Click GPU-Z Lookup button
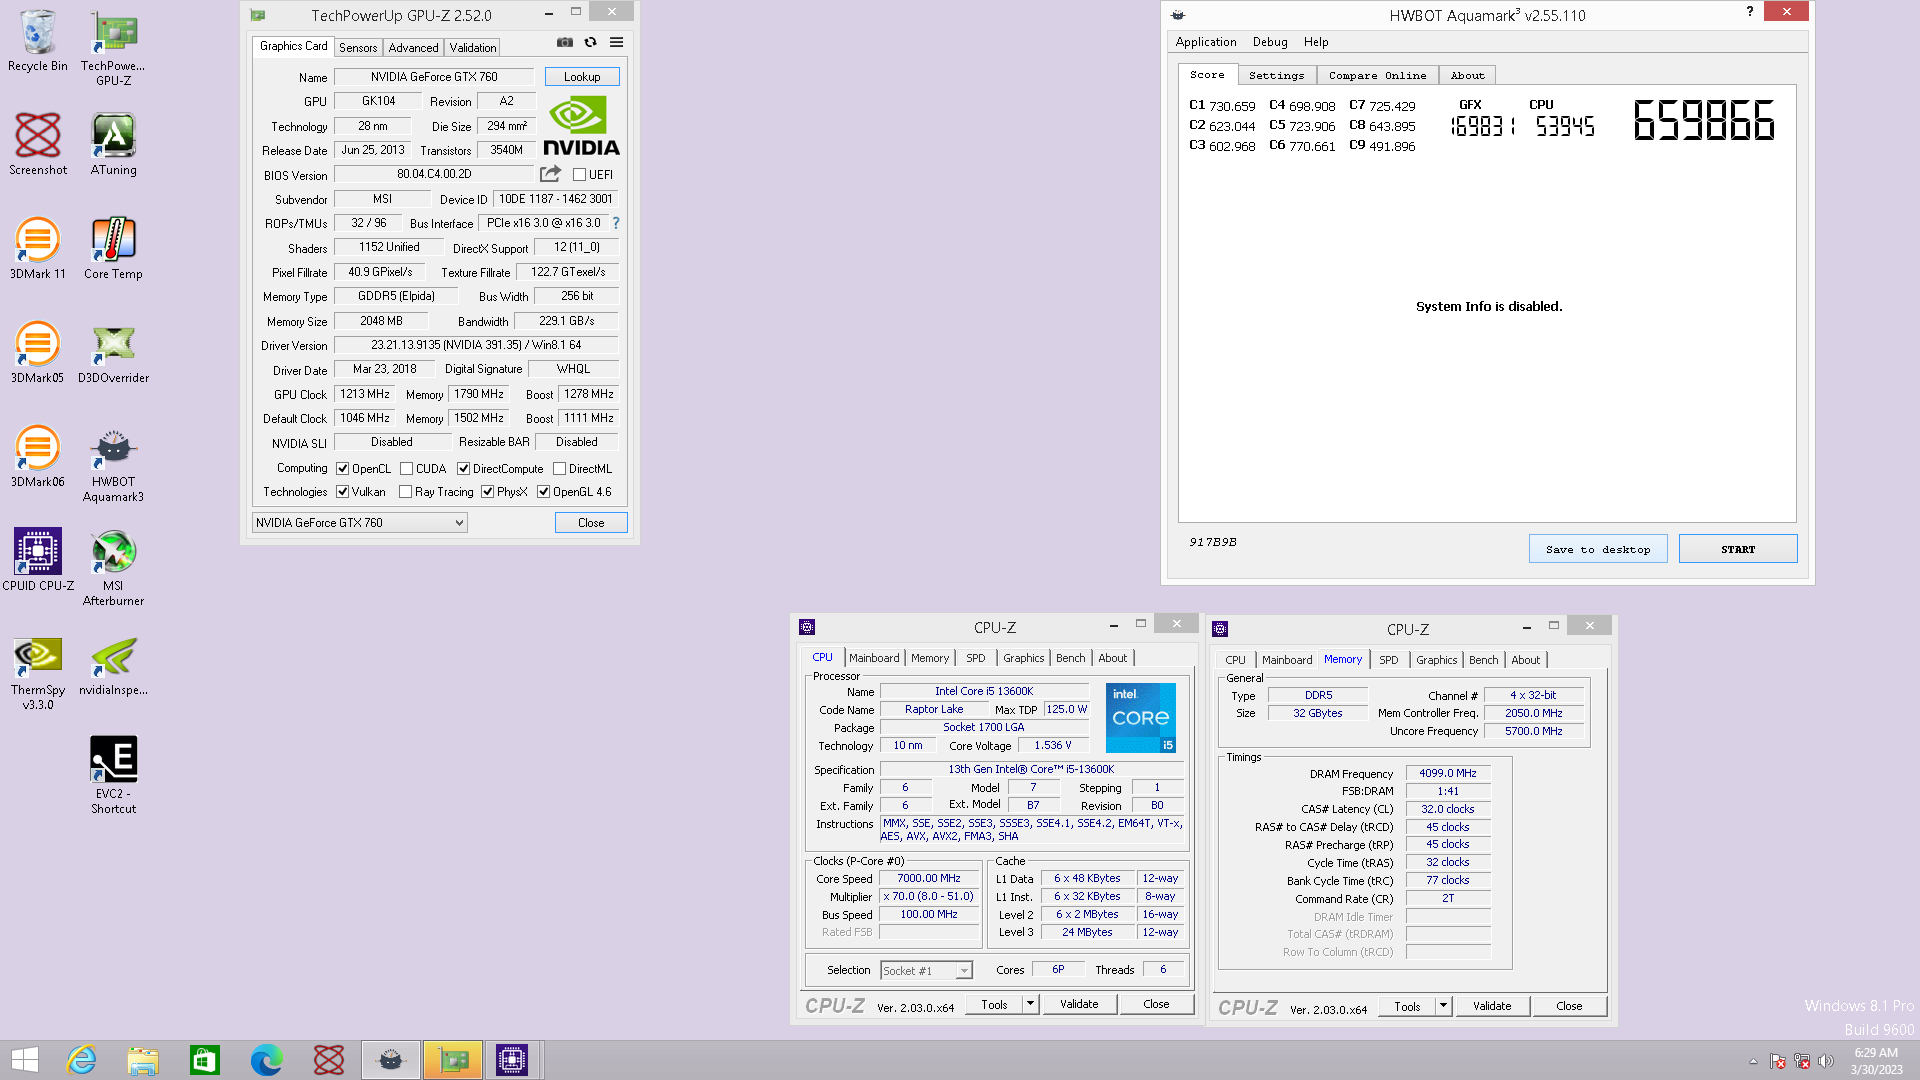The height and width of the screenshot is (1080, 1920). click(x=582, y=77)
